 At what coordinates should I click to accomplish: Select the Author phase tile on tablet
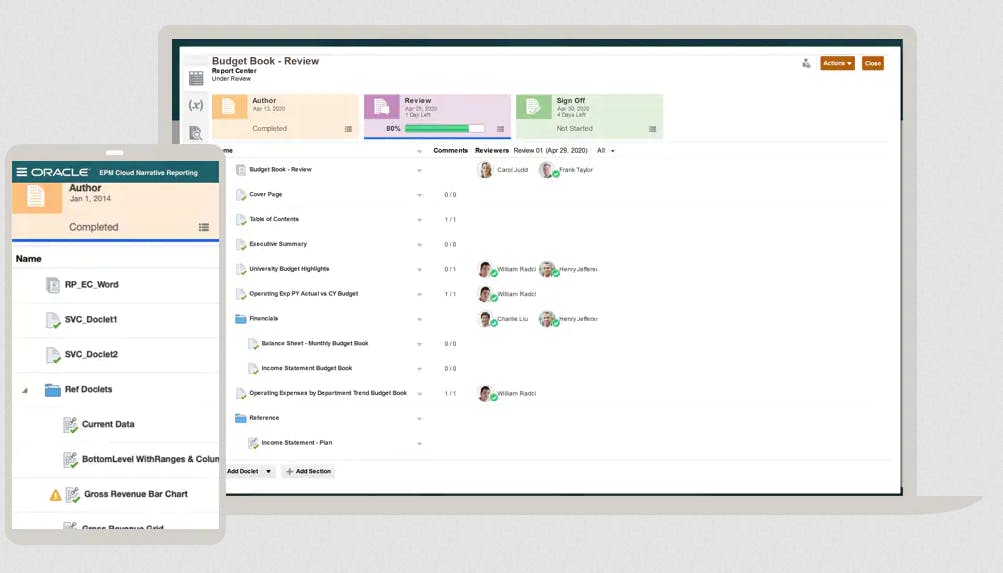click(x=115, y=211)
